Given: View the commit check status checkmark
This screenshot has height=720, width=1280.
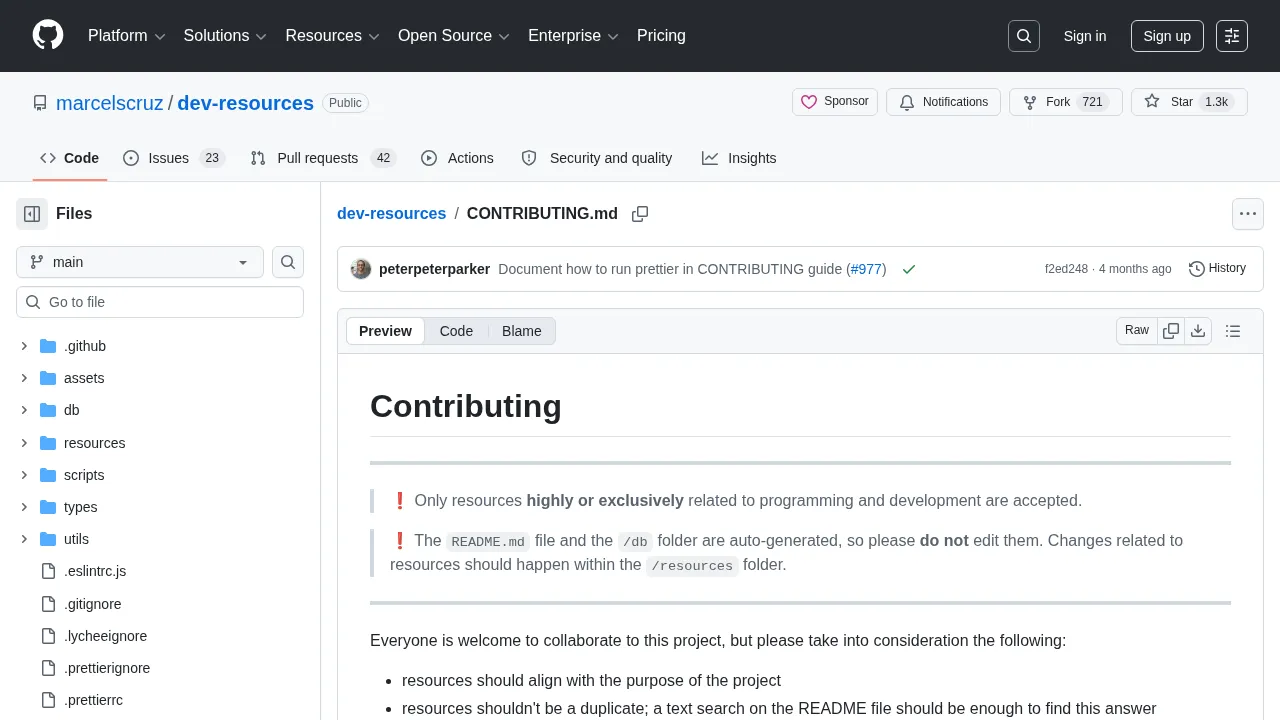Looking at the screenshot, I should point(909,269).
